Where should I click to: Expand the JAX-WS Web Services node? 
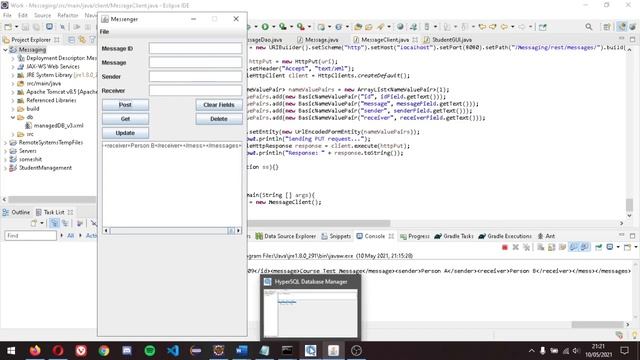pyautogui.click(x=13, y=67)
